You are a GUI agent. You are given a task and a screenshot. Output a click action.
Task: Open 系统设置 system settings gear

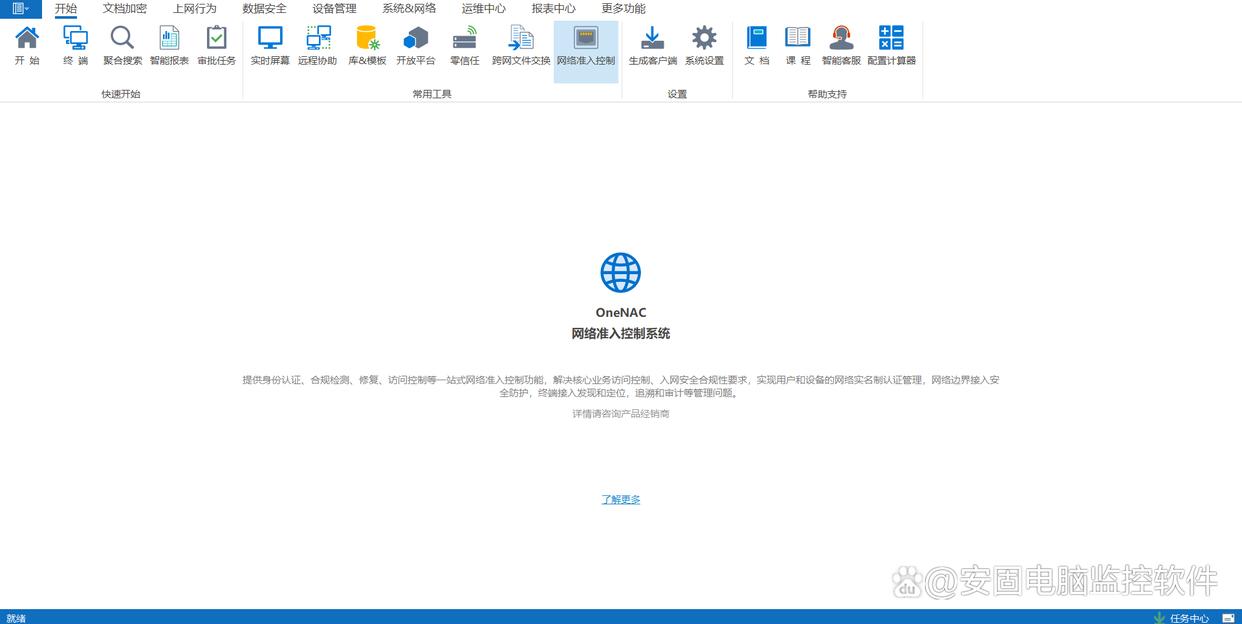pos(704,46)
